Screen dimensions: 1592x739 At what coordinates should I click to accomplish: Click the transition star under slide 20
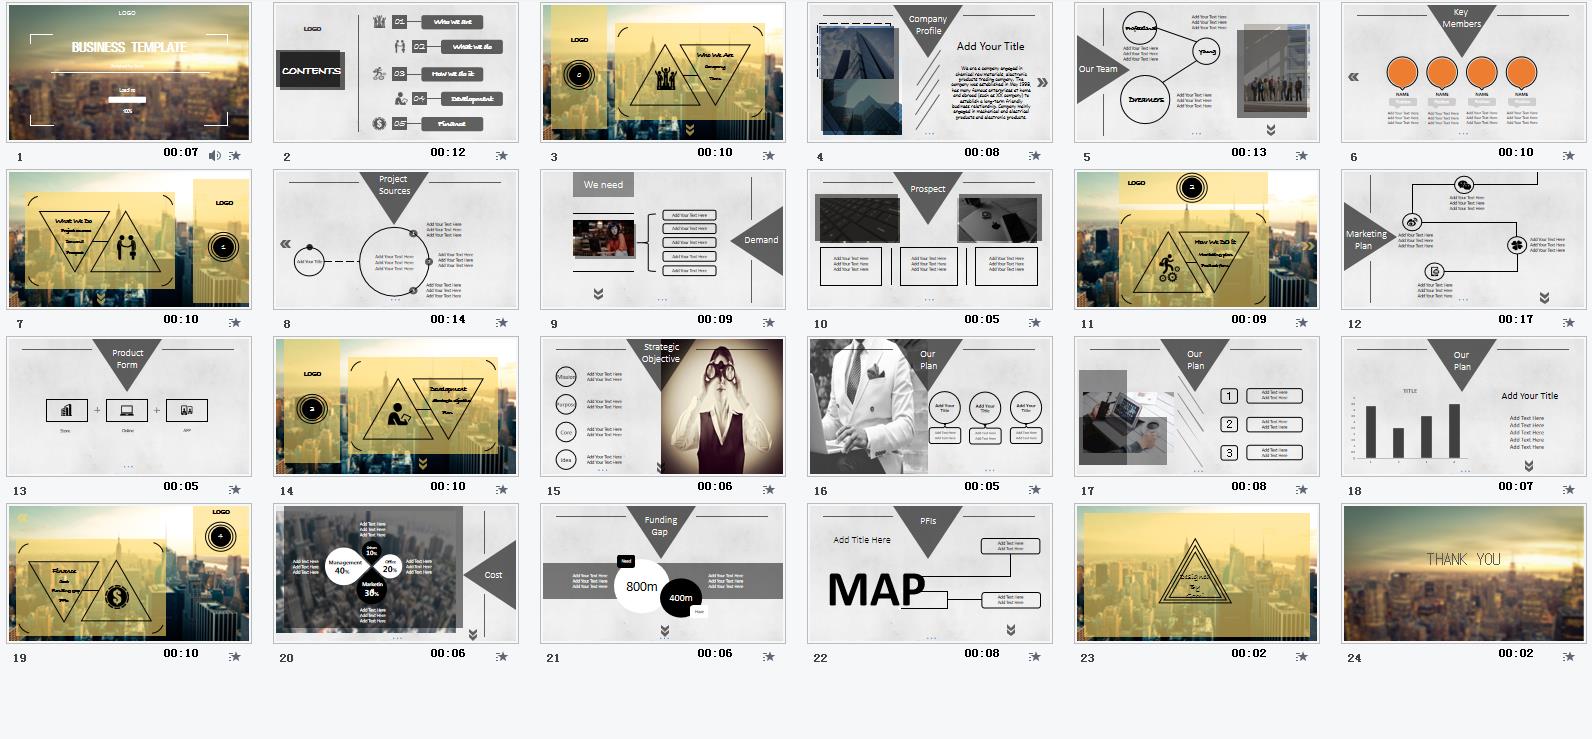502,656
